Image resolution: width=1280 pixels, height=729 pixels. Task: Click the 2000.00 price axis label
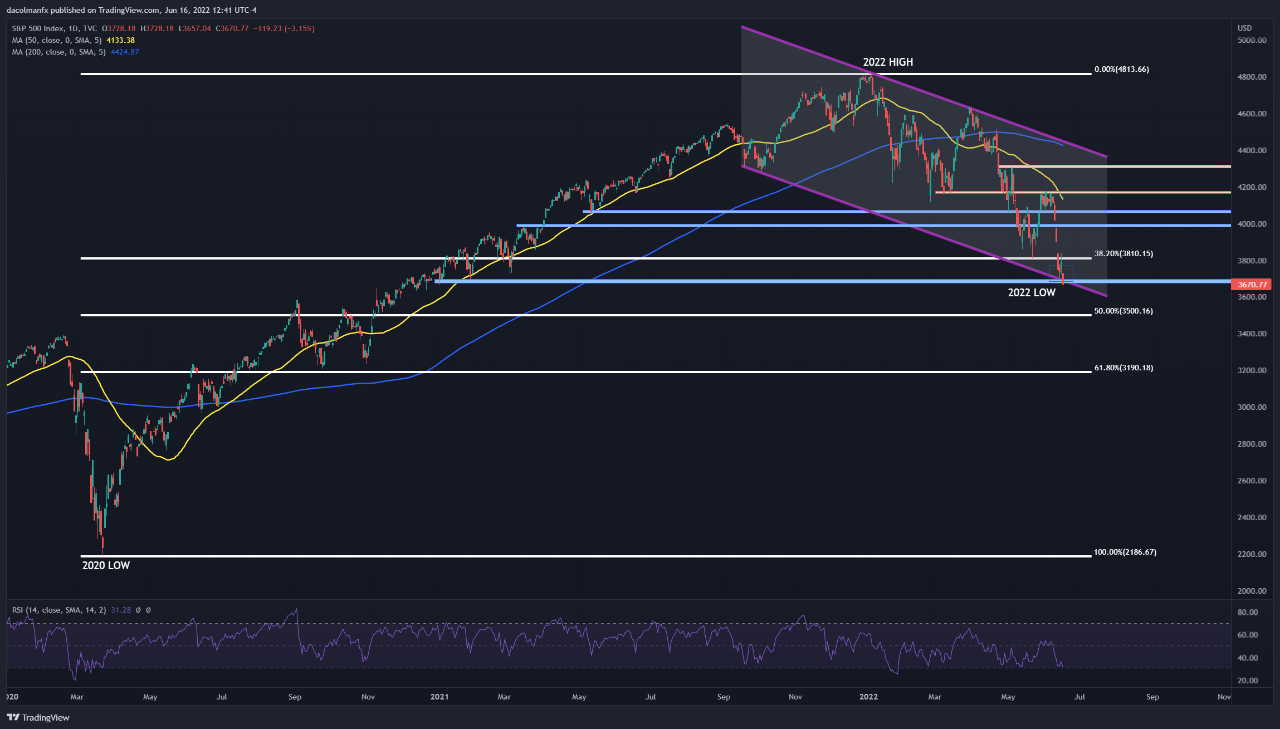coord(1252,591)
